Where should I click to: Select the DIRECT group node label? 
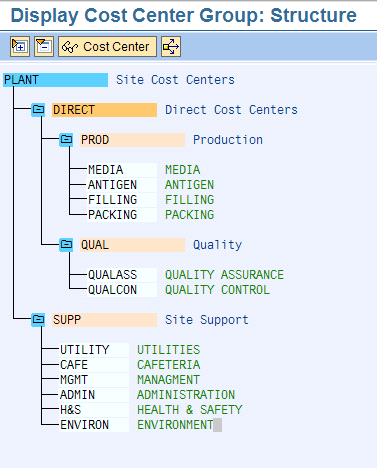coord(104,110)
